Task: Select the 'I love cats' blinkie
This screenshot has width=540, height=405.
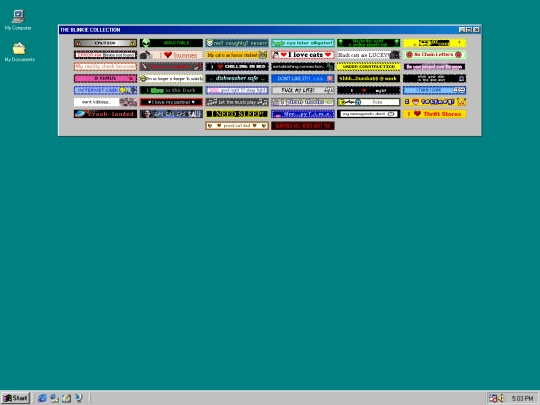Action: (303, 55)
